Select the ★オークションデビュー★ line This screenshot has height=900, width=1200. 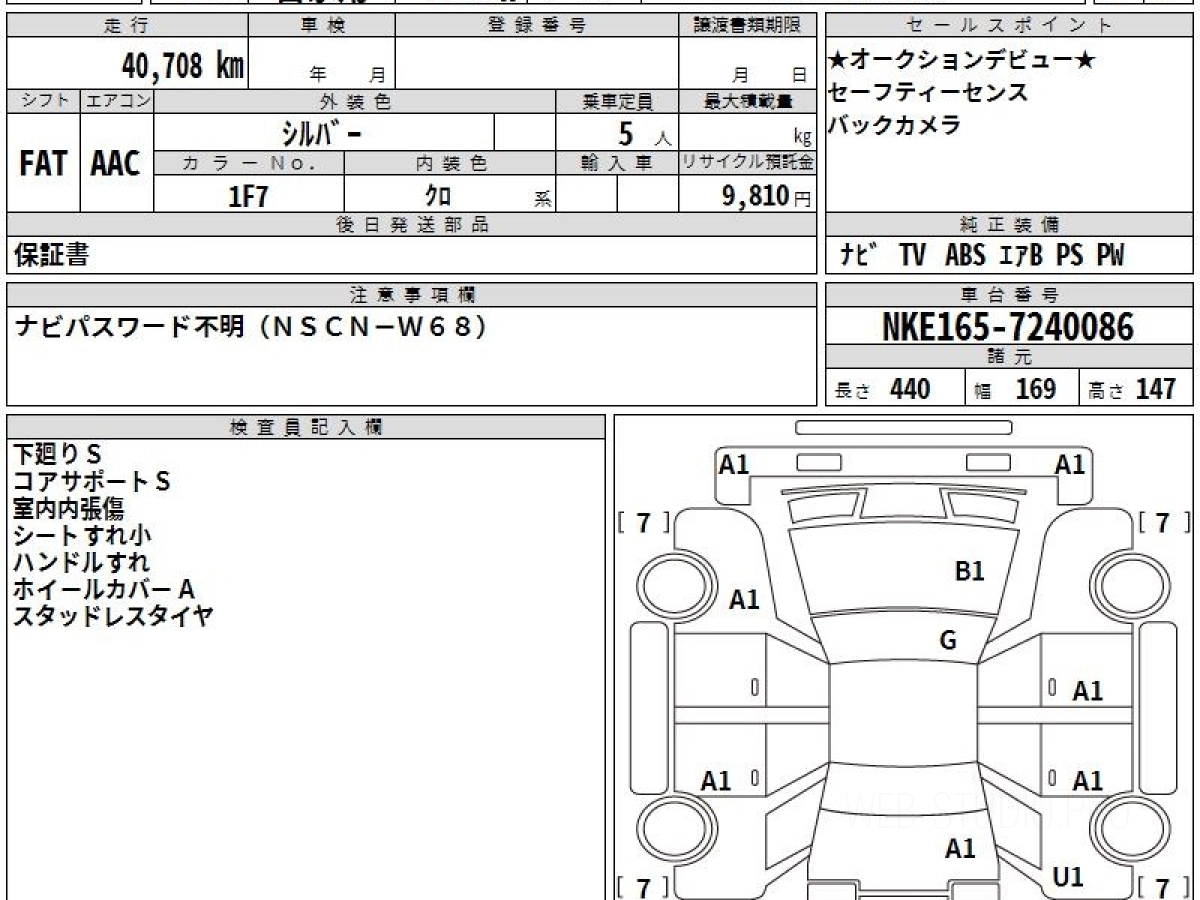pyautogui.click(x=962, y=60)
